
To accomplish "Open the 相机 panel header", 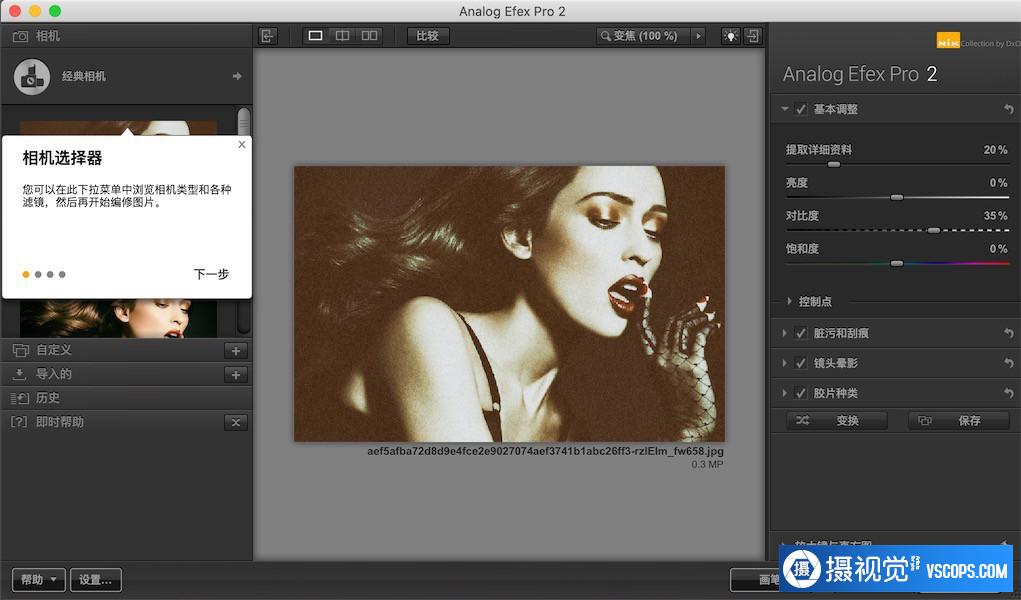I will [x=126, y=36].
